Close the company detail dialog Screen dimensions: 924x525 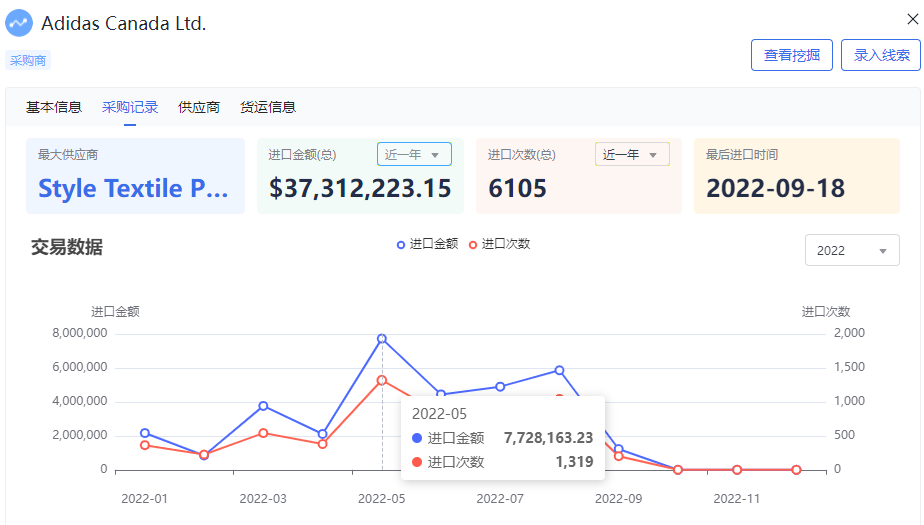pyautogui.click(x=912, y=19)
